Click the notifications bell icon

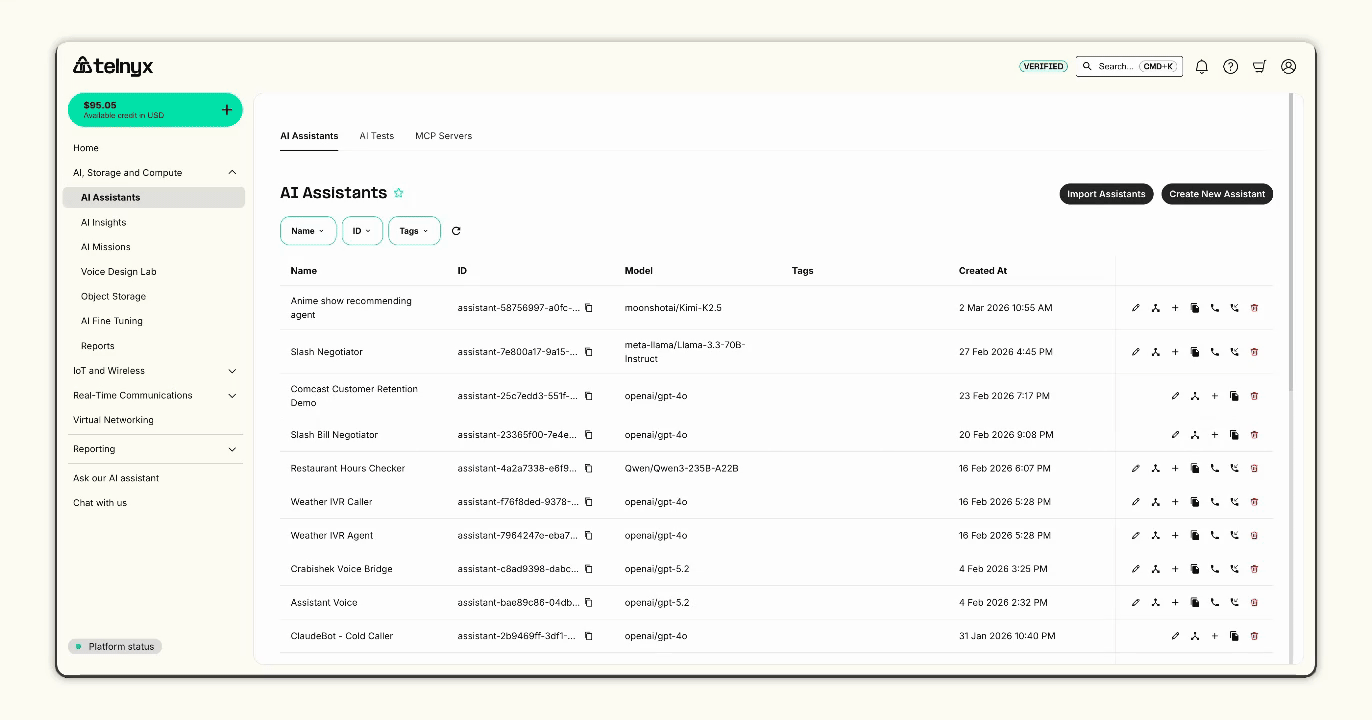point(1201,67)
